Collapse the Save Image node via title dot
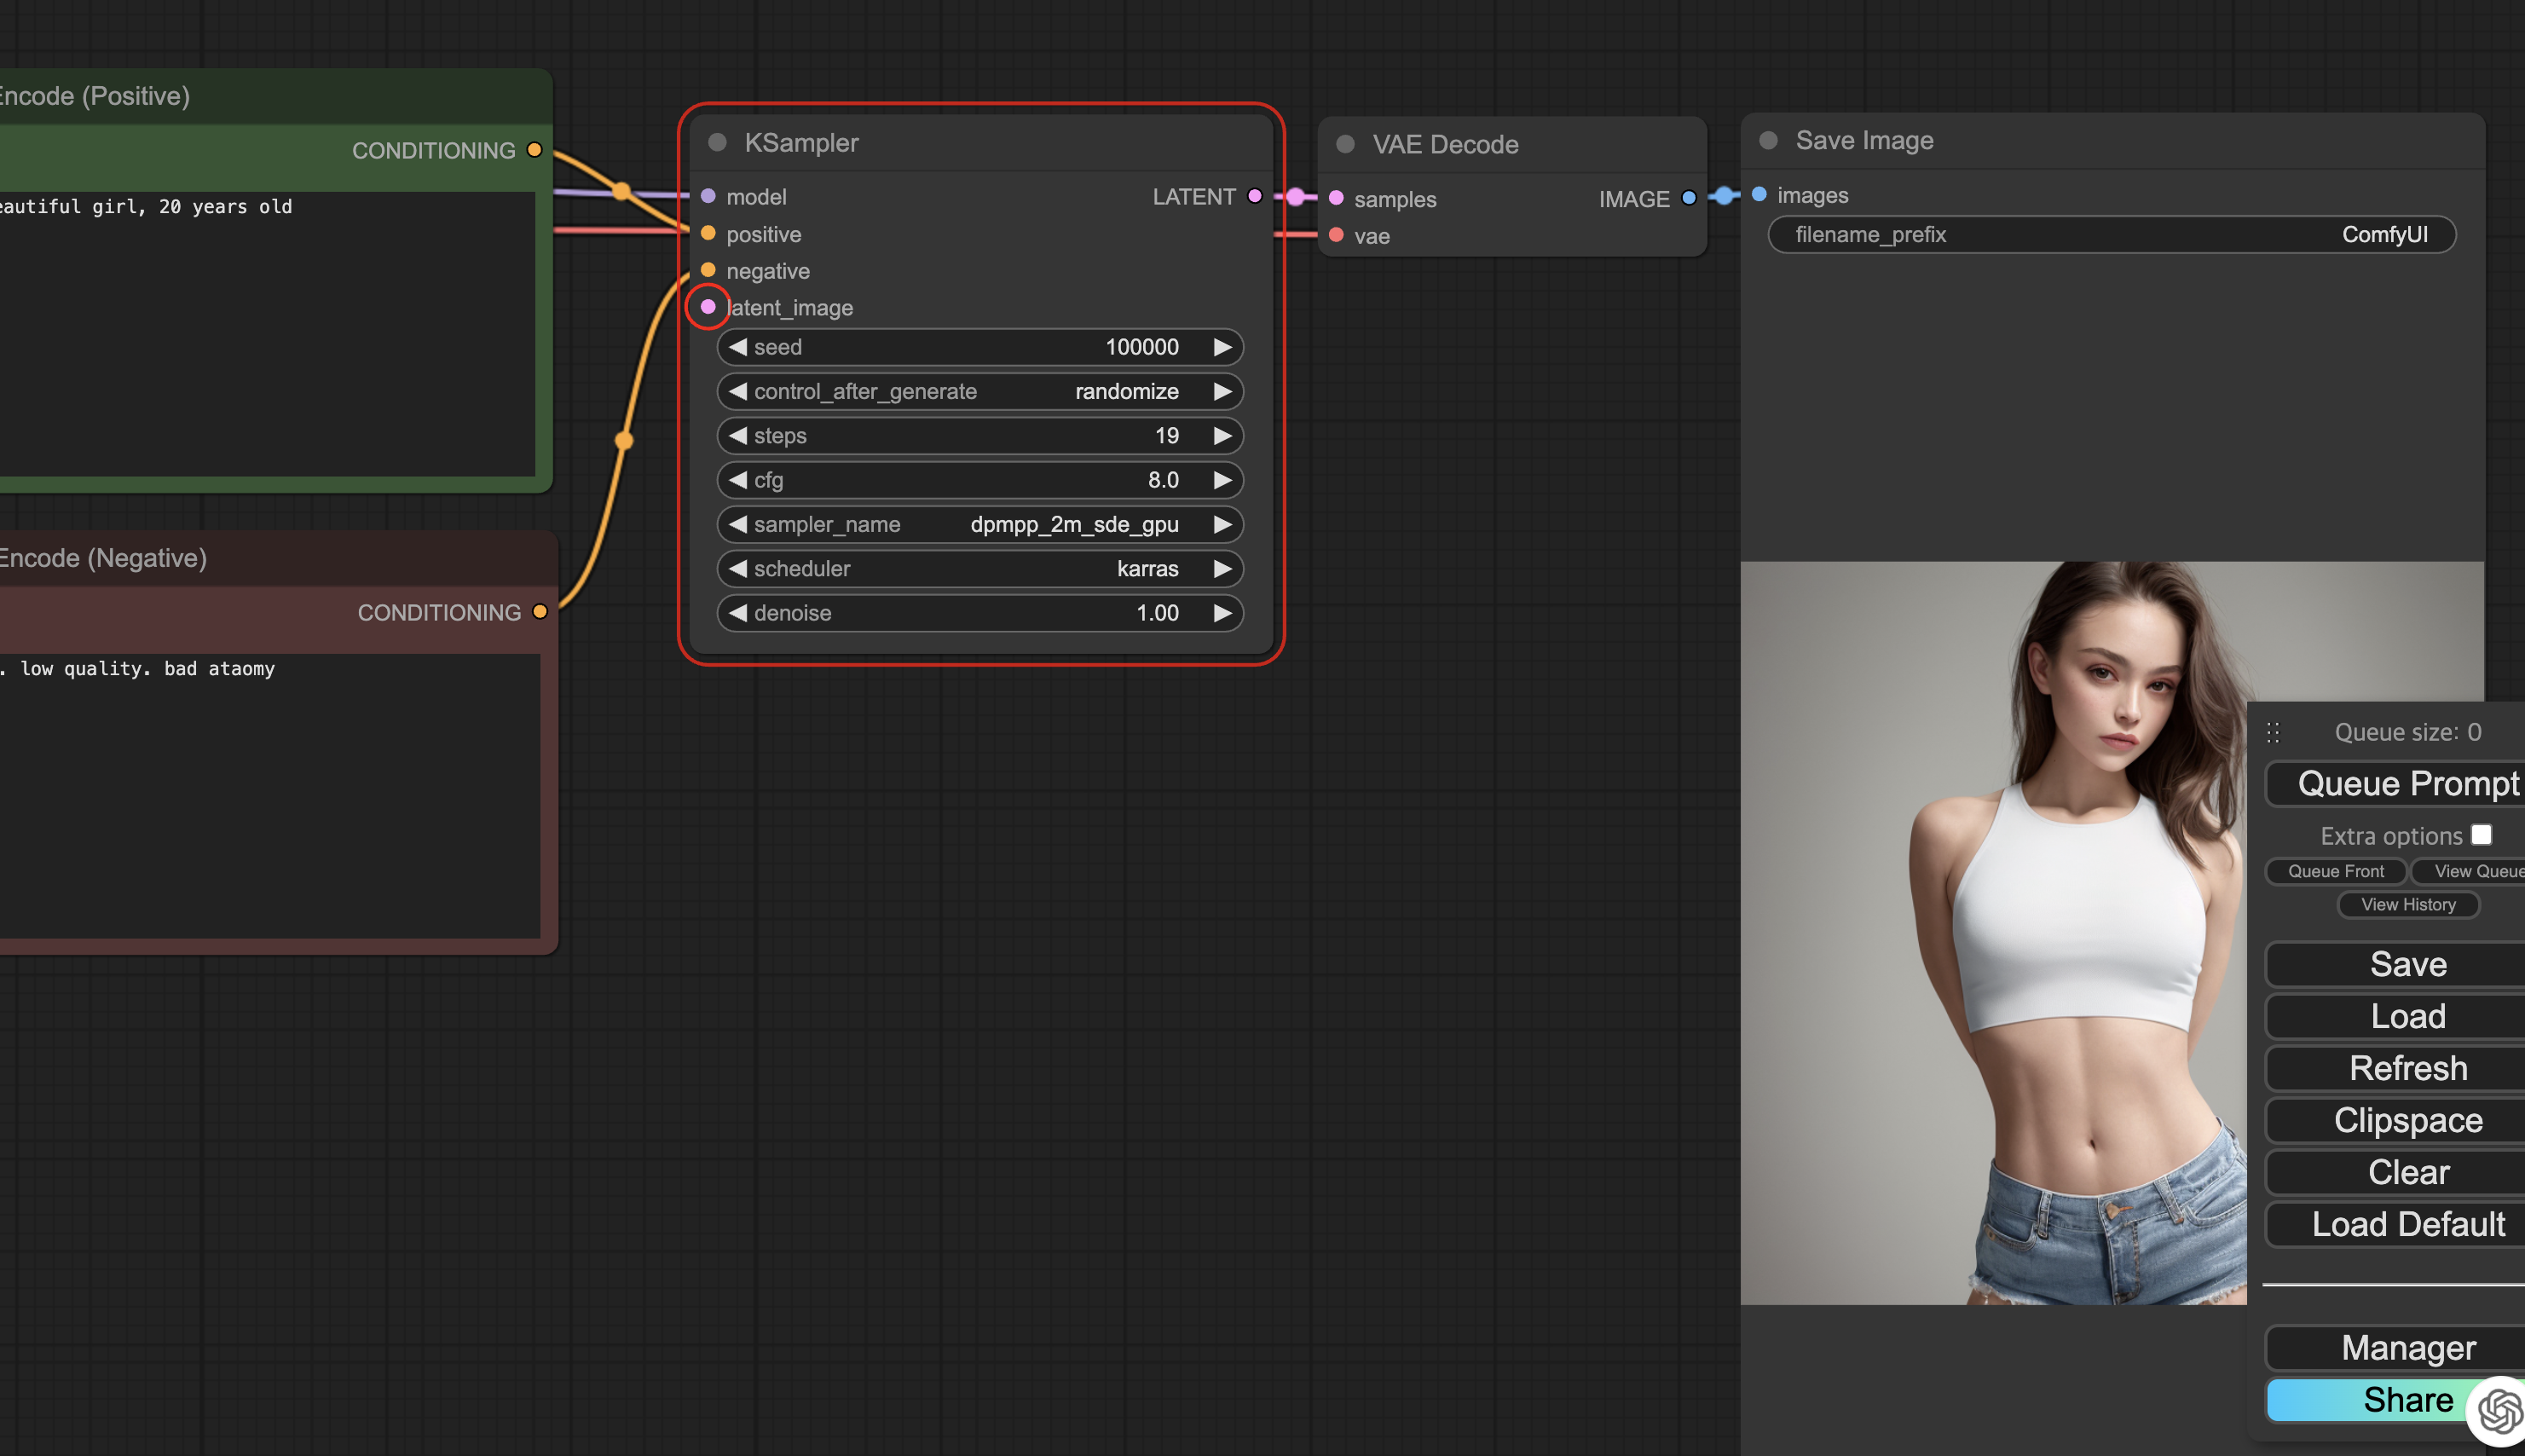This screenshot has width=2525, height=1456. pos(1768,140)
